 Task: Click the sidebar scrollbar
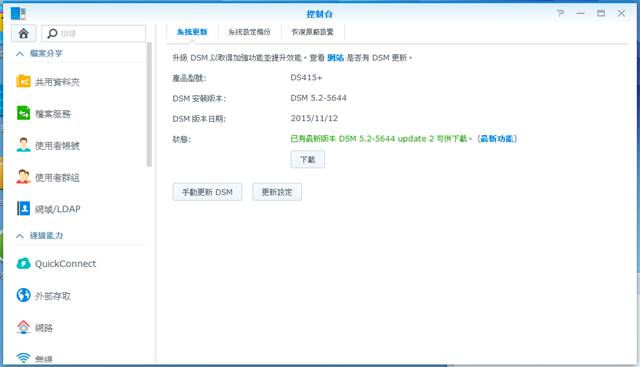pos(149,105)
